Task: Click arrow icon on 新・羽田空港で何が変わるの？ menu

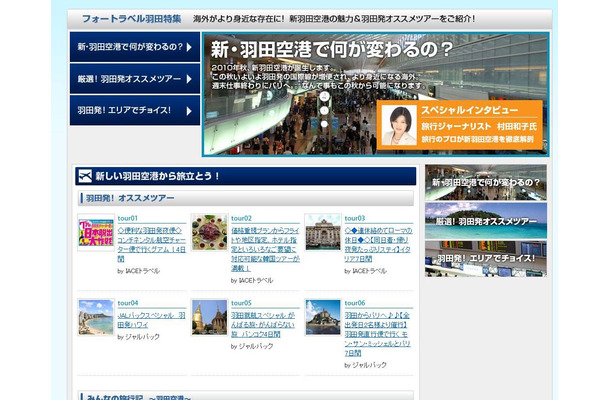Action: click(x=189, y=47)
